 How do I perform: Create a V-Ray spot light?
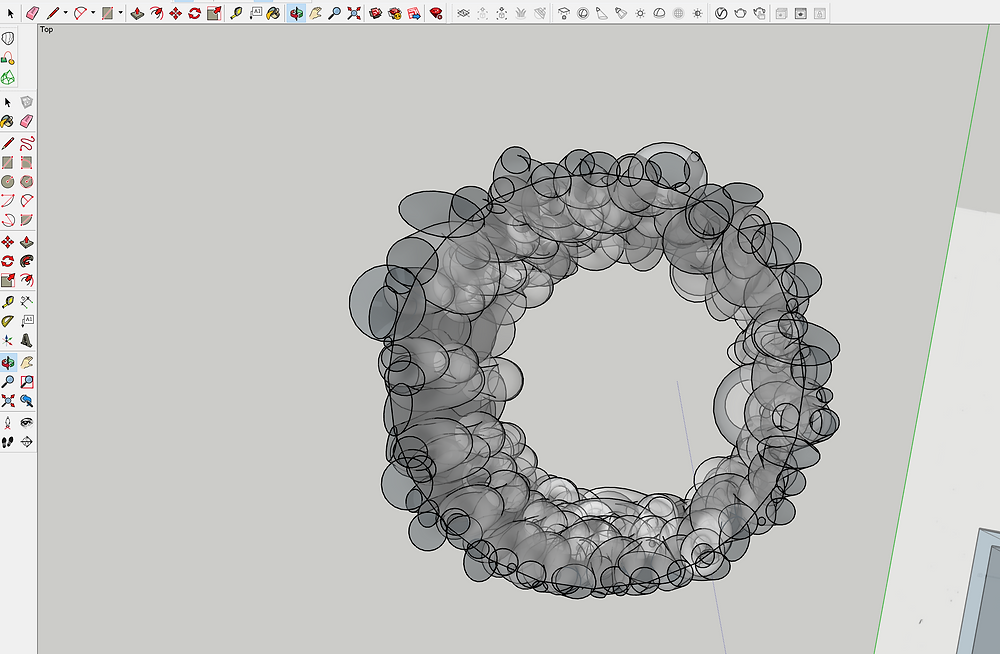602,13
